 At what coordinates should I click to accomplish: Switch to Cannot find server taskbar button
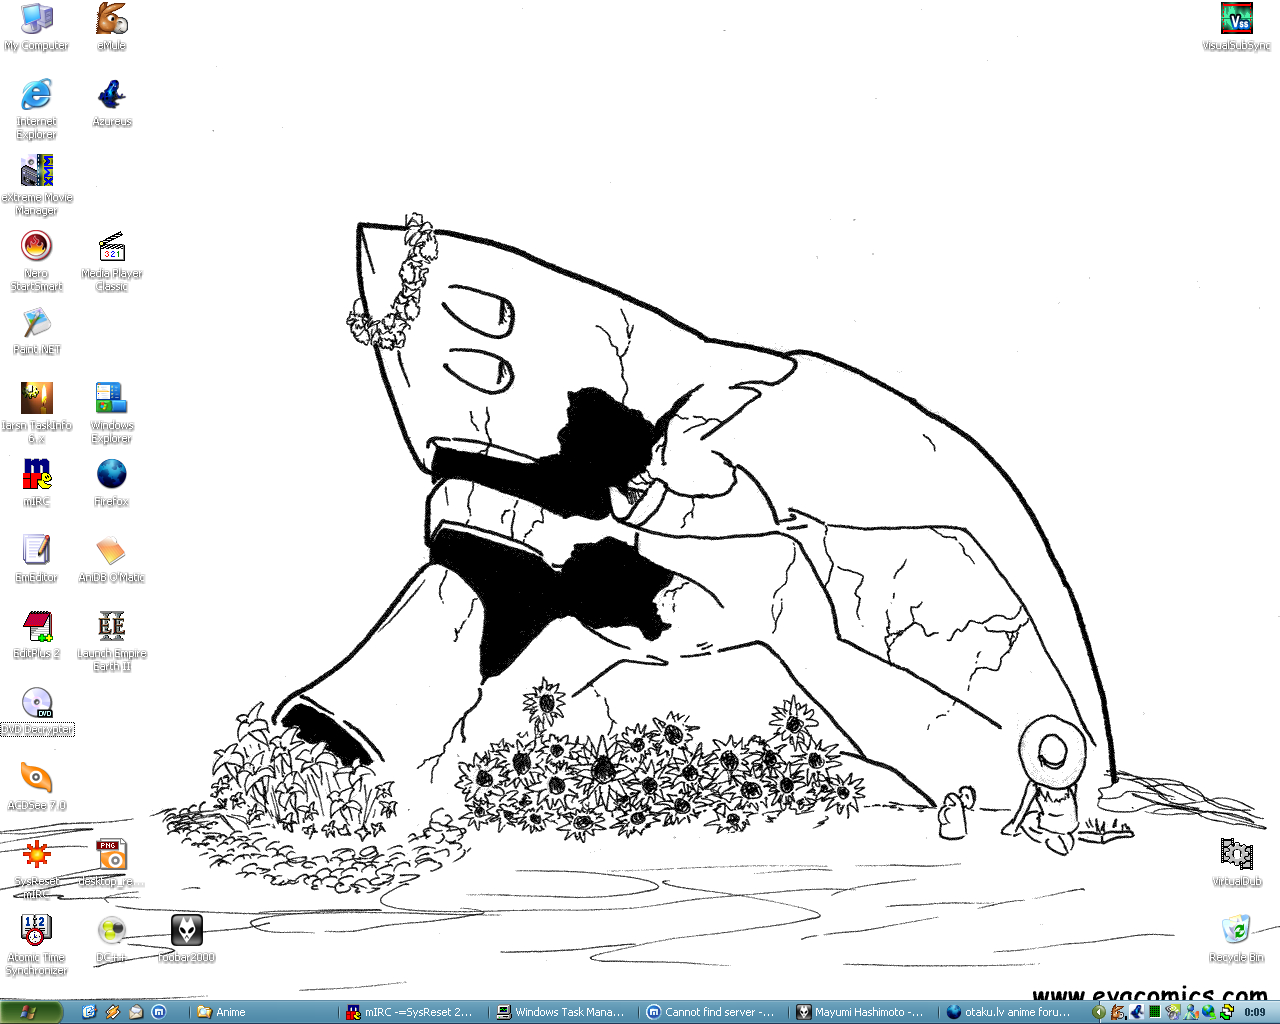(x=713, y=1012)
